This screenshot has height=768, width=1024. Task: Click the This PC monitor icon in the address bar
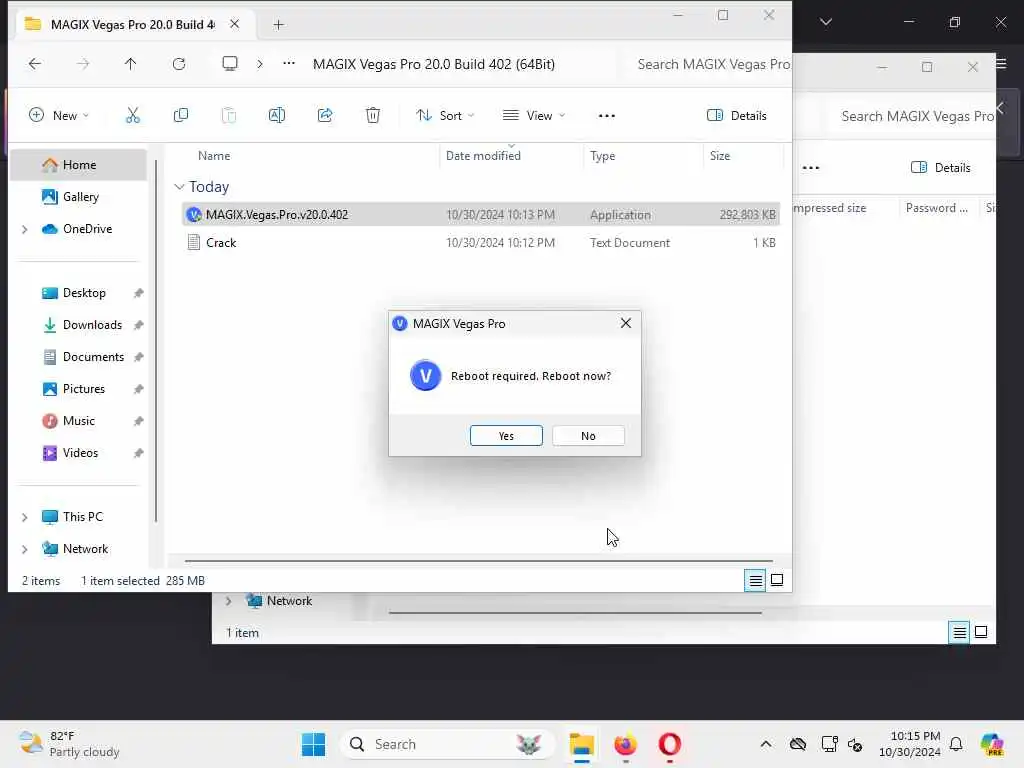pyautogui.click(x=230, y=63)
